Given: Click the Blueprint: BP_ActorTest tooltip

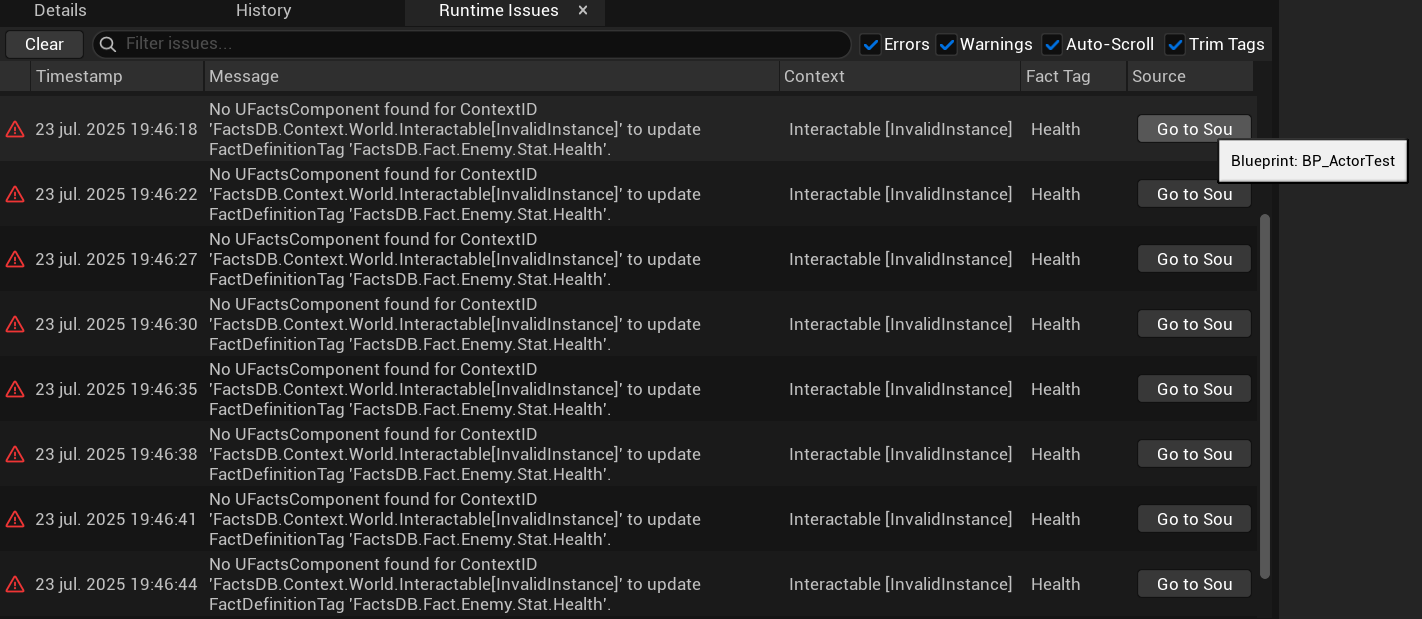Looking at the screenshot, I should (1312, 160).
